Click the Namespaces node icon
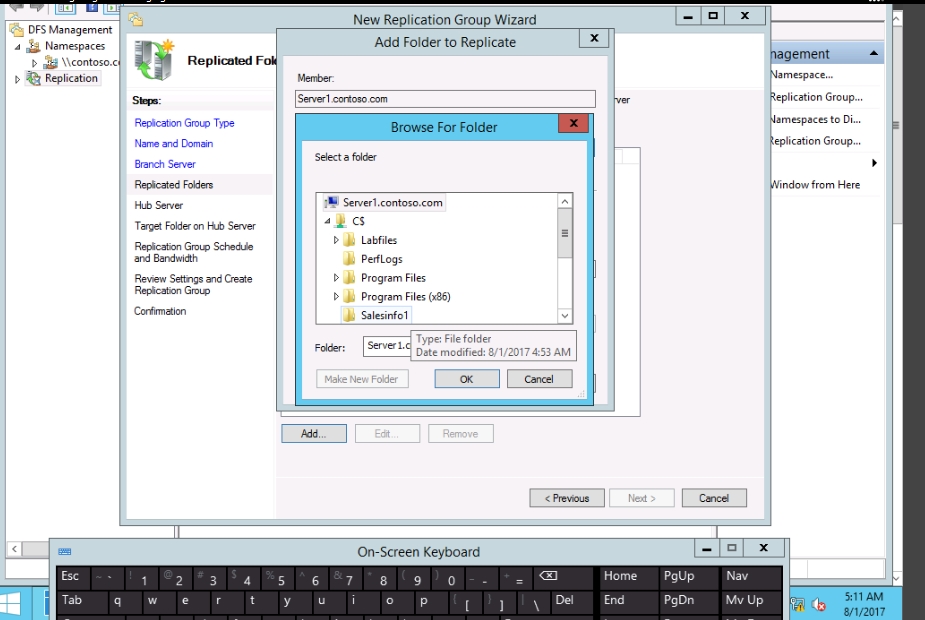Screen dimensions: 925x620 click(34, 46)
